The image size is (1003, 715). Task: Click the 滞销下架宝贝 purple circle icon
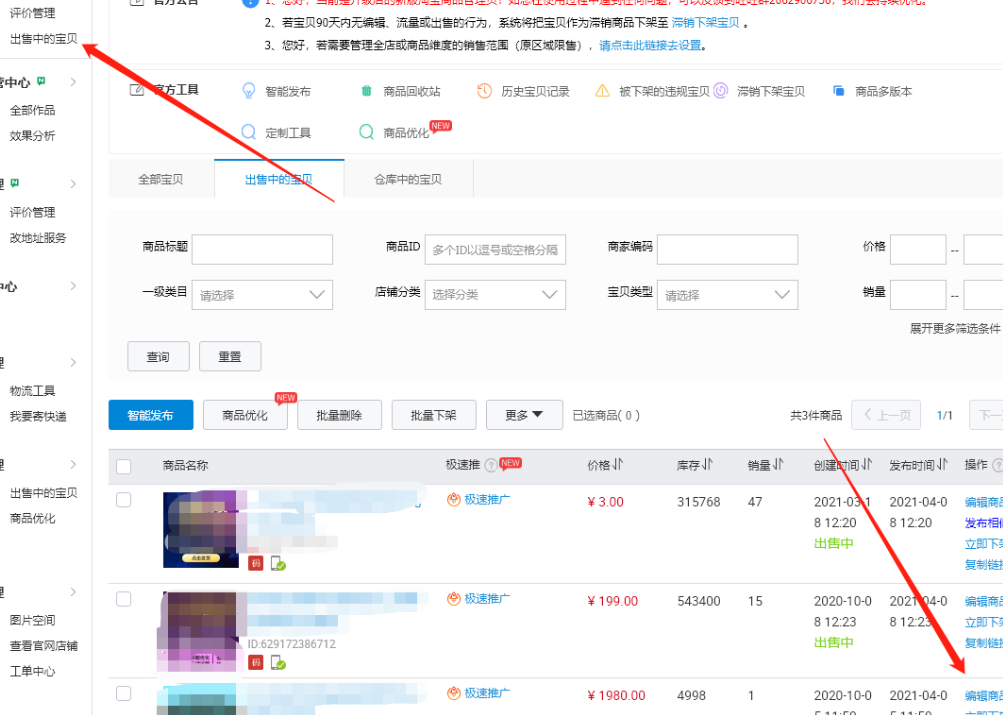point(720,91)
